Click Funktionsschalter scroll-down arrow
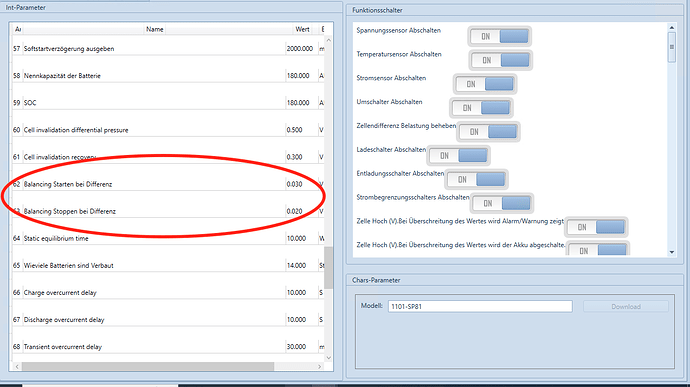690x387 pixels. point(672,252)
